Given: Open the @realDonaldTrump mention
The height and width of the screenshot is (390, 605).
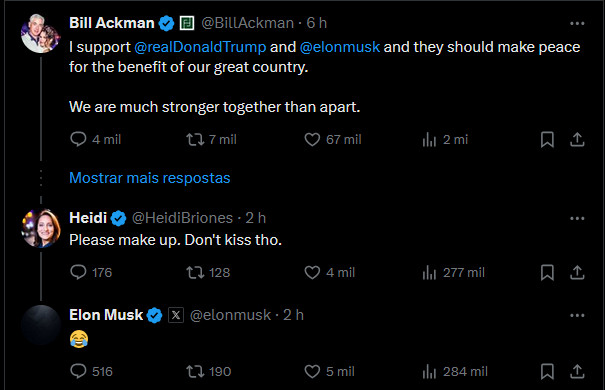Looking at the screenshot, I should [200, 47].
